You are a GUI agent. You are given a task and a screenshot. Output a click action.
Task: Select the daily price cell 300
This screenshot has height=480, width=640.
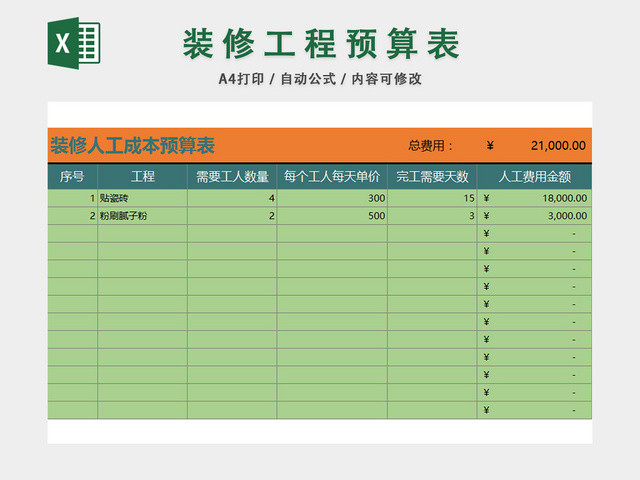tap(332, 198)
